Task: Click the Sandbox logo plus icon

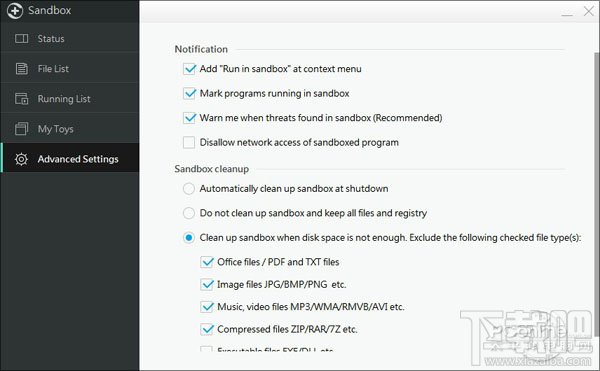Action: click(x=15, y=10)
